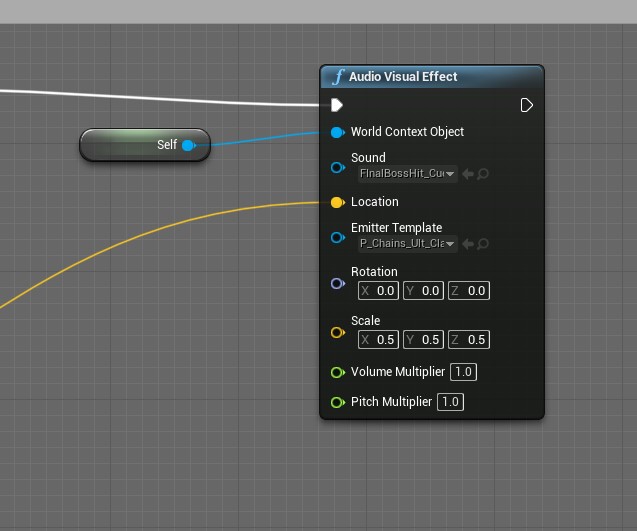Click the input execution pin on Audio Visual Effect
The width and height of the screenshot is (637, 531).
tap(337, 105)
